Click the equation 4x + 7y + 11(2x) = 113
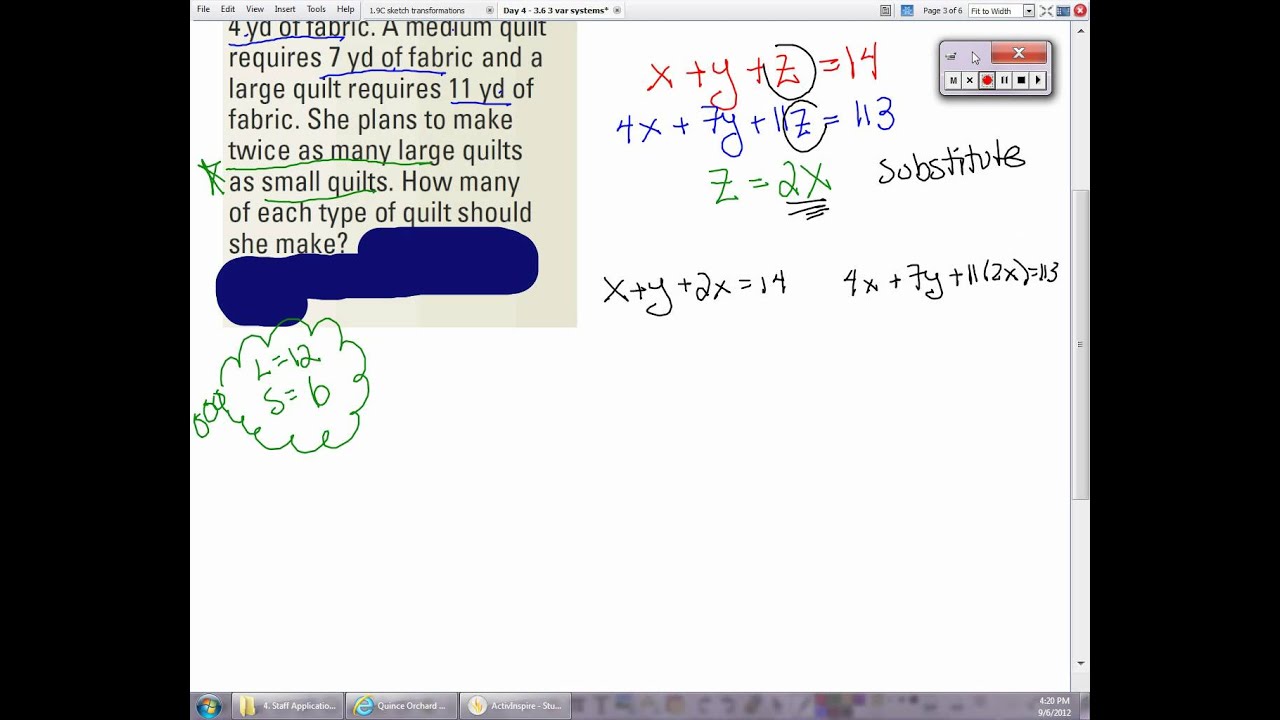The image size is (1280, 720). click(950, 277)
